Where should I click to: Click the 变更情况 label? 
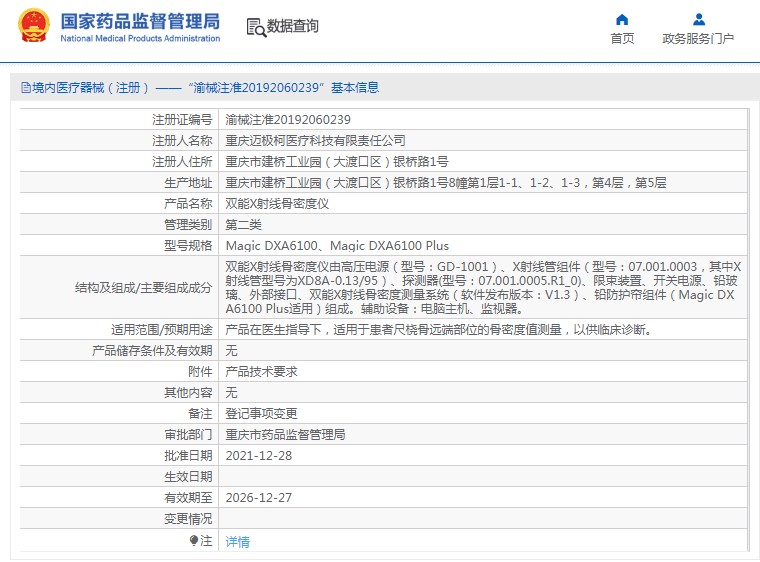(188, 519)
